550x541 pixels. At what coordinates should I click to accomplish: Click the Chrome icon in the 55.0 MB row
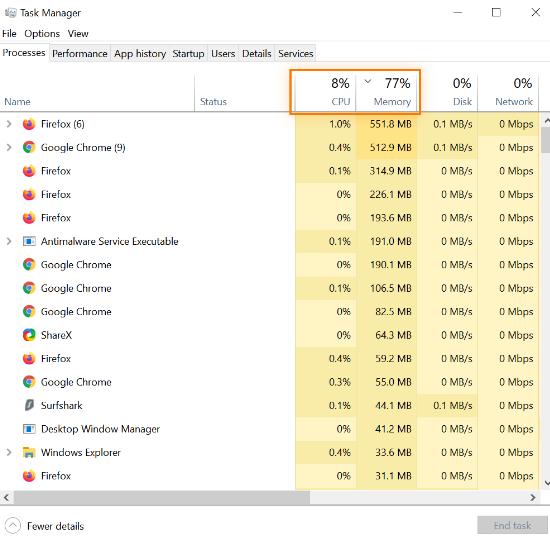tap(29, 382)
